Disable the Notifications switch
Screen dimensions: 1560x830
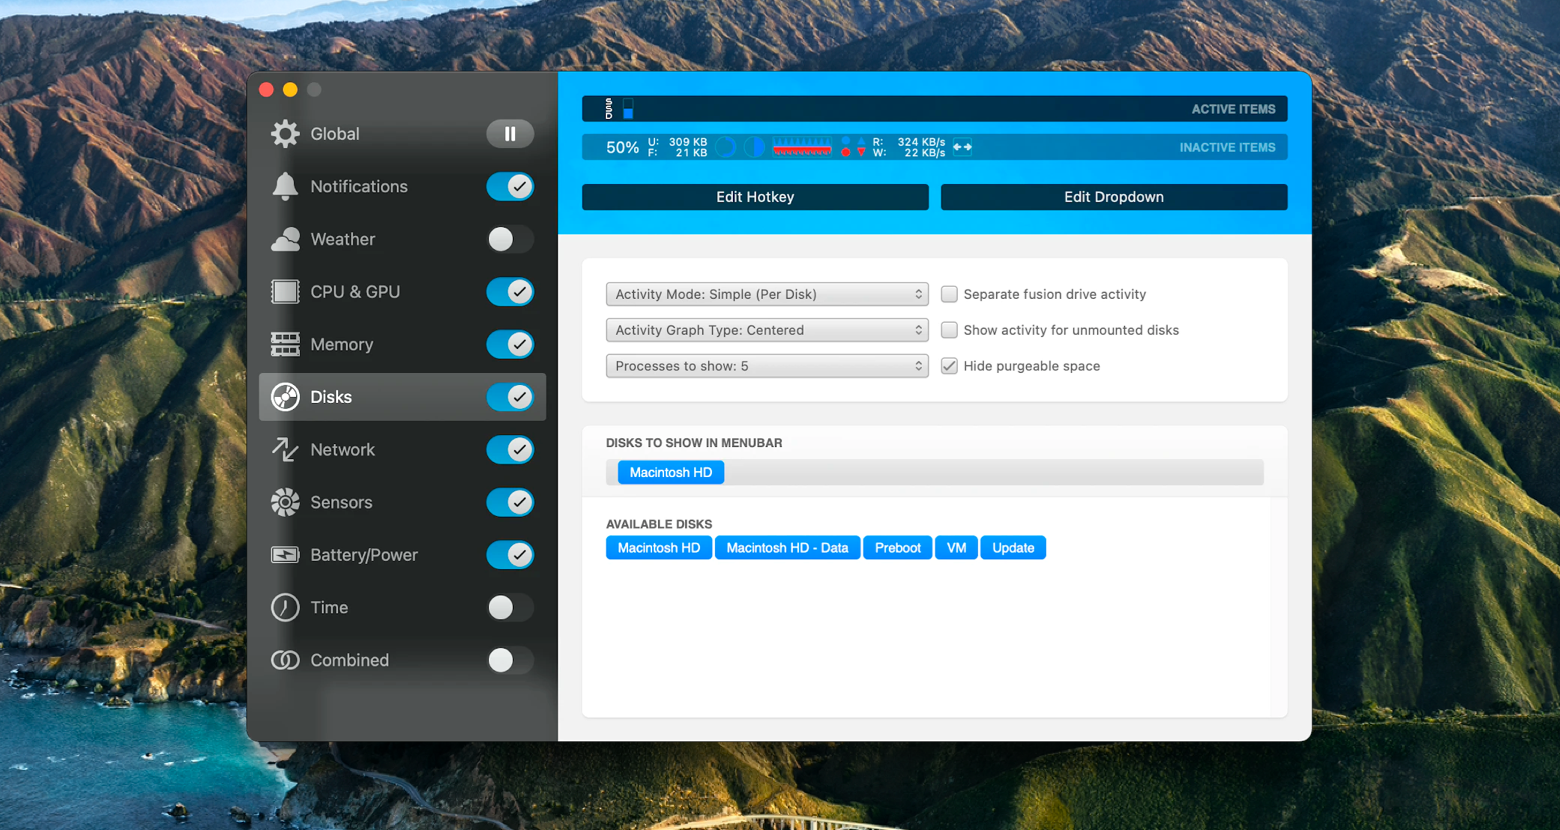pos(510,186)
